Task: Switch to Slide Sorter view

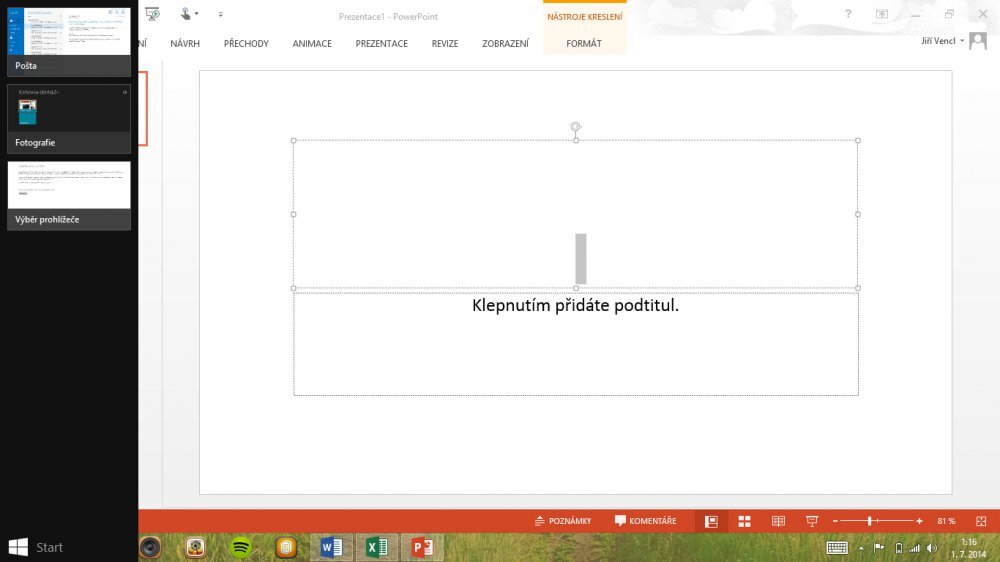Action: [744, 521]
